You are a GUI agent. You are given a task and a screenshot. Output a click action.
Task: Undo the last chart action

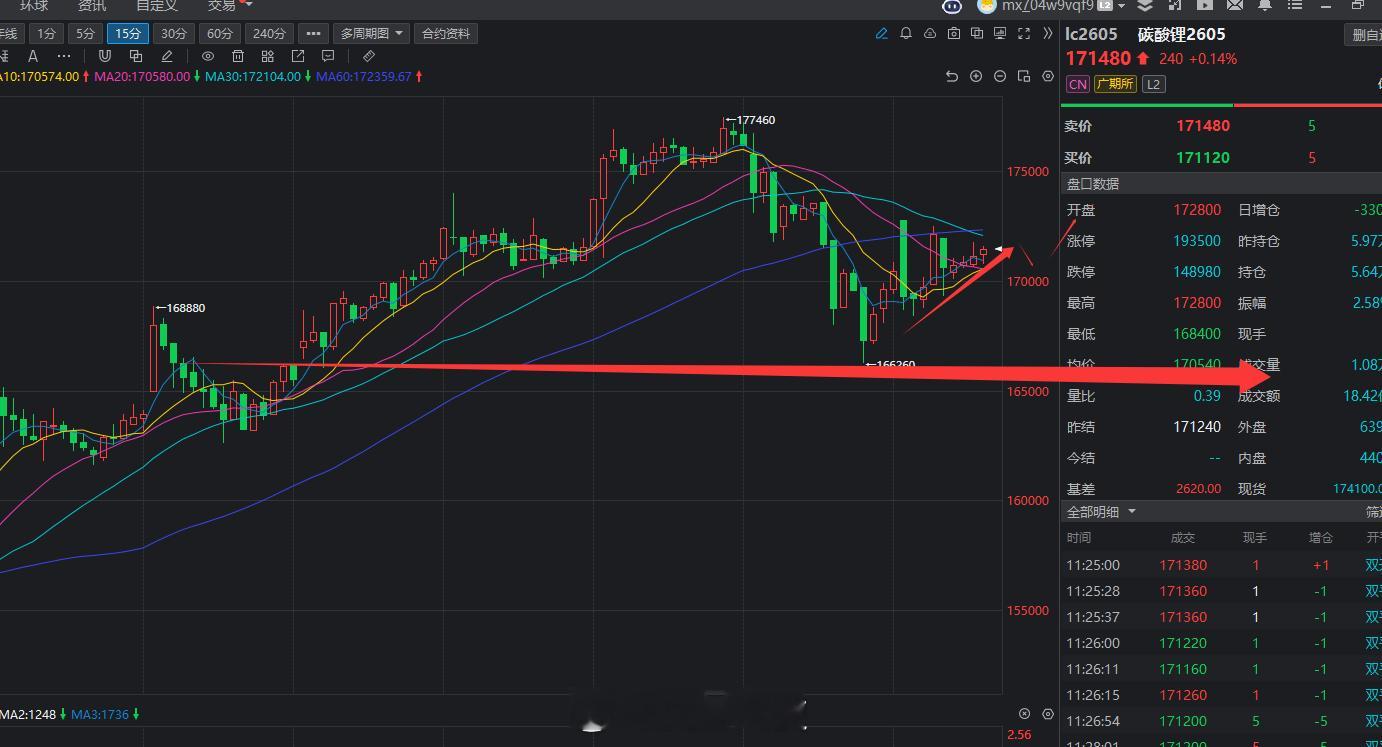[952, 76]
